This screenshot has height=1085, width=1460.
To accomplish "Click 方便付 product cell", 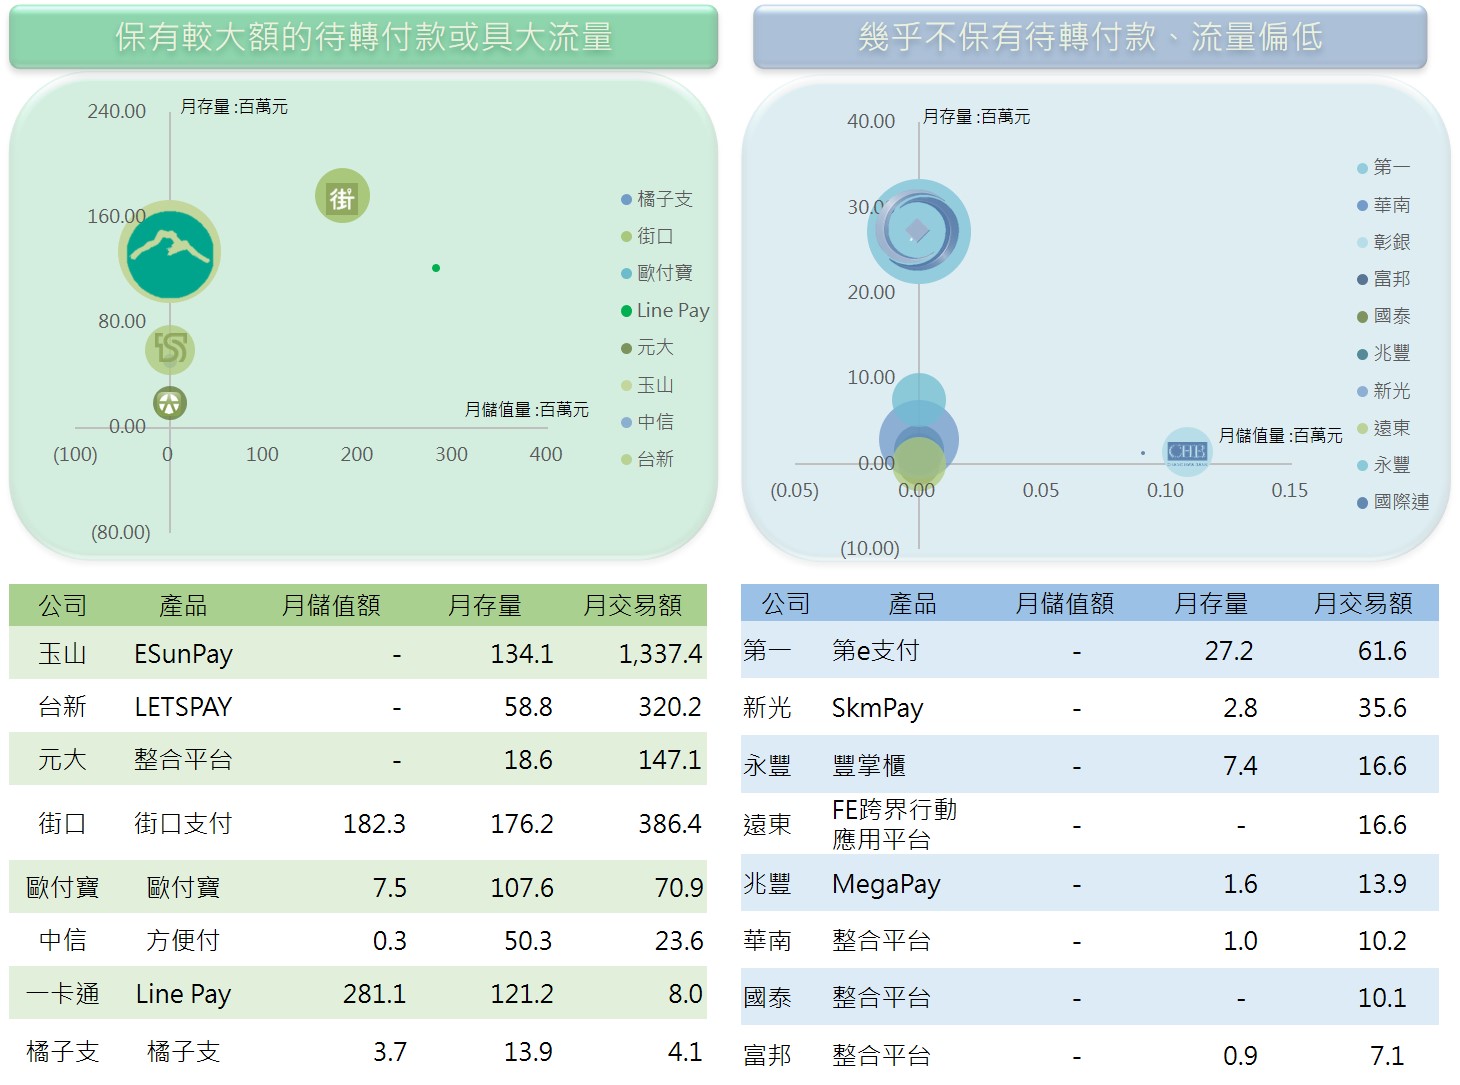I will pyautogui.click(x=183, y=941).
